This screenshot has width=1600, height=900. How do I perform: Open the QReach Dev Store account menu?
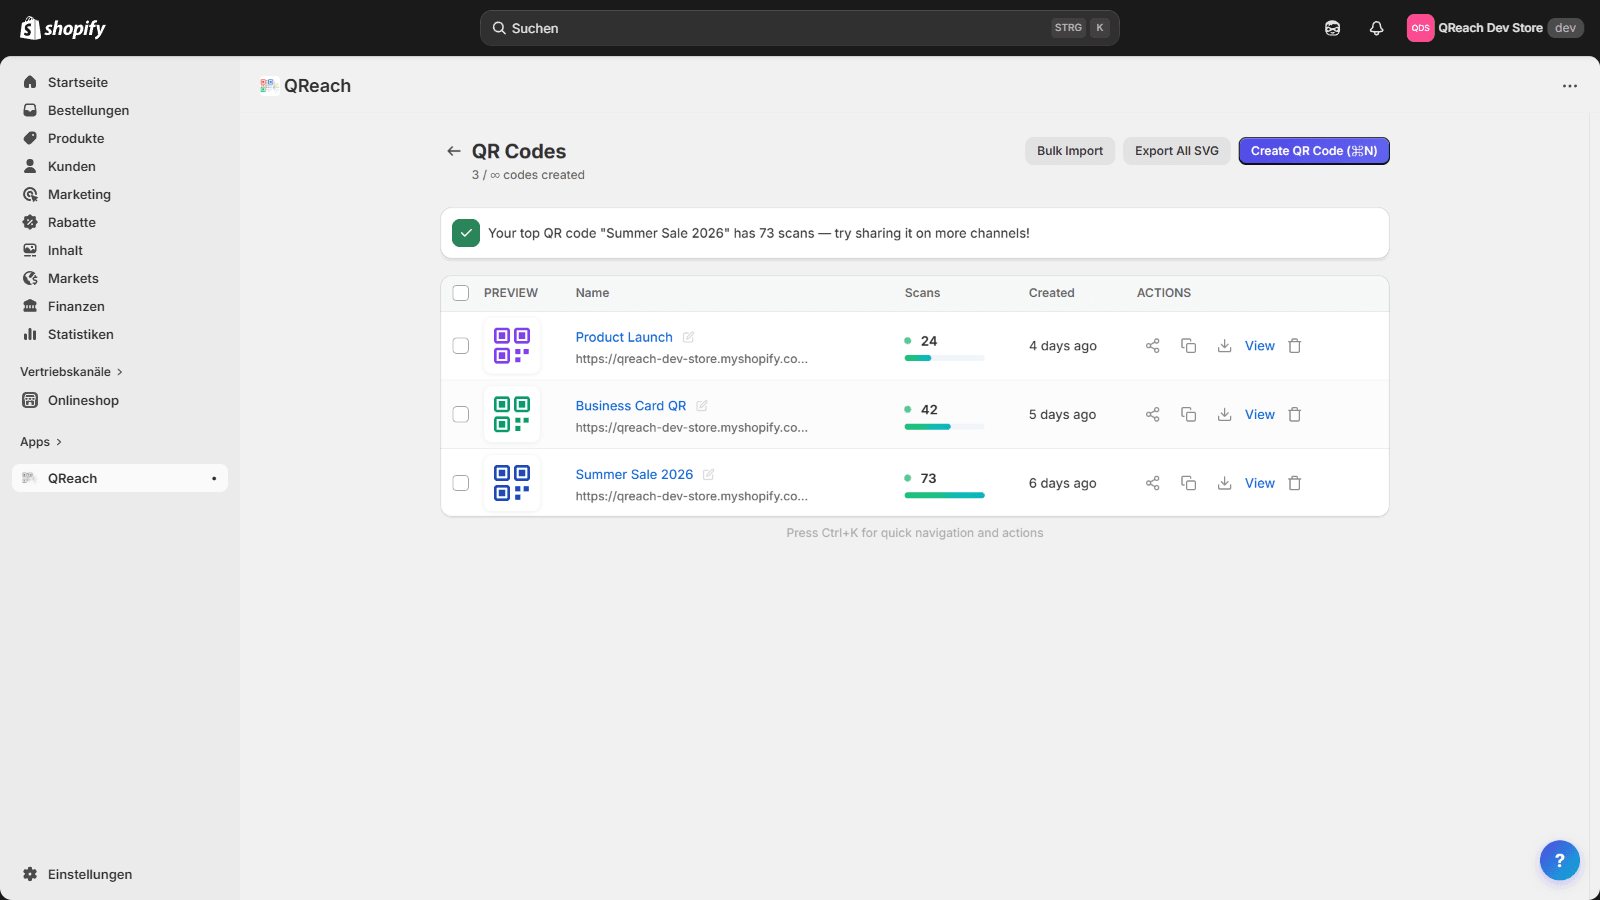[1493, 28]
